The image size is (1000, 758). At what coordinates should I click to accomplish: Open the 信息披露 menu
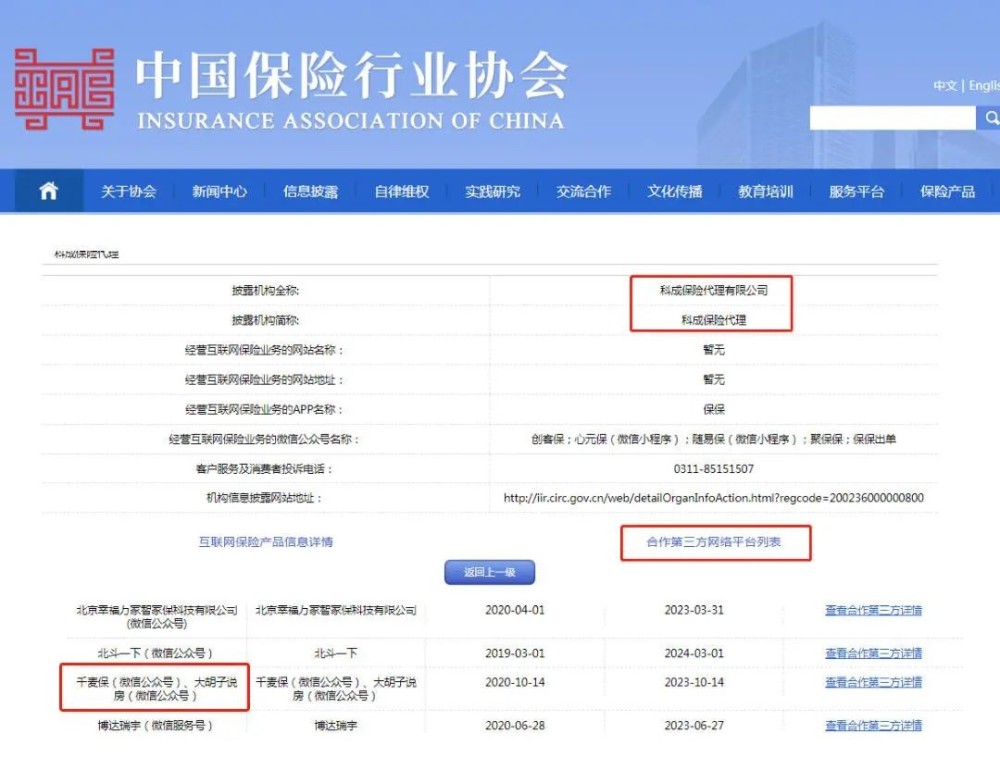coord(311,191)
